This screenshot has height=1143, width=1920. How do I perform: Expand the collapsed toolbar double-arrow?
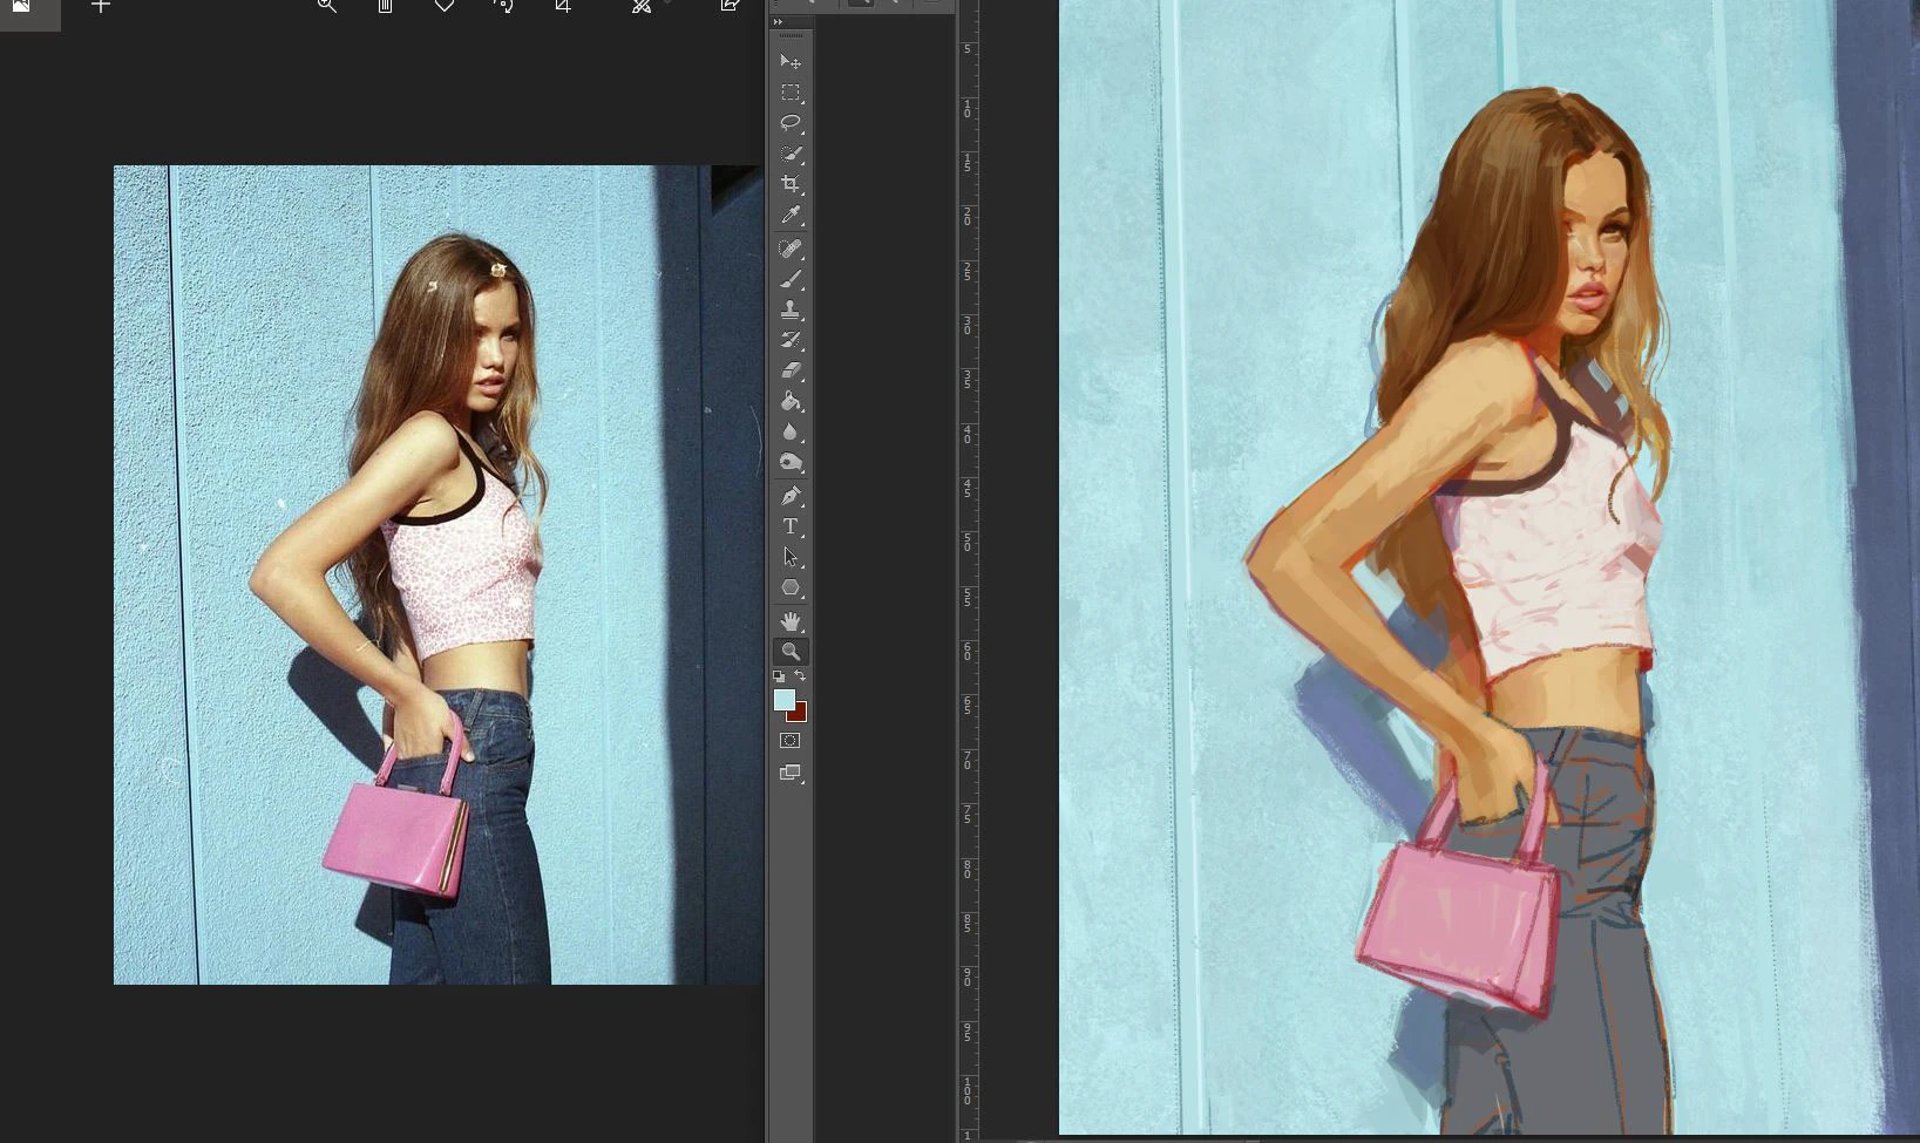[778, 22]
